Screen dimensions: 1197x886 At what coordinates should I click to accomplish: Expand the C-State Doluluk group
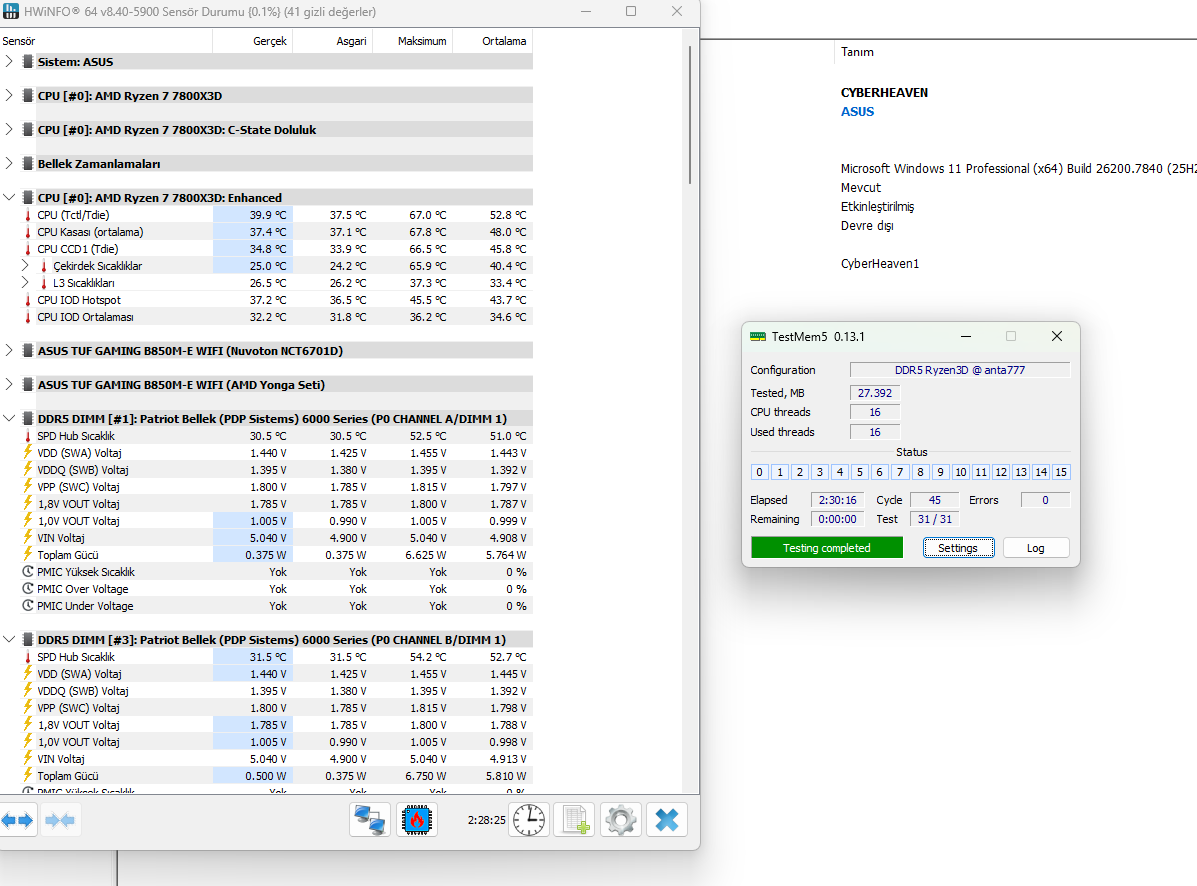point(9,130)
